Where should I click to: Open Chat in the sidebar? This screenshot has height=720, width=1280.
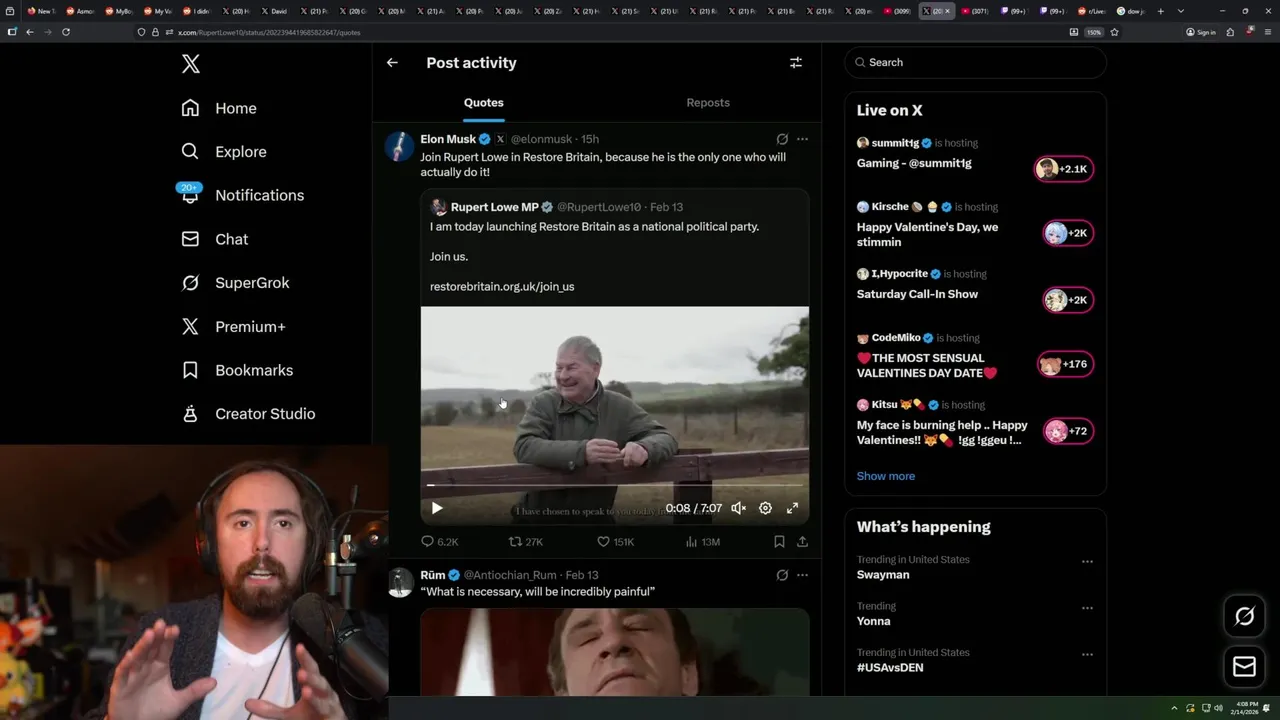tap(215, 239)
